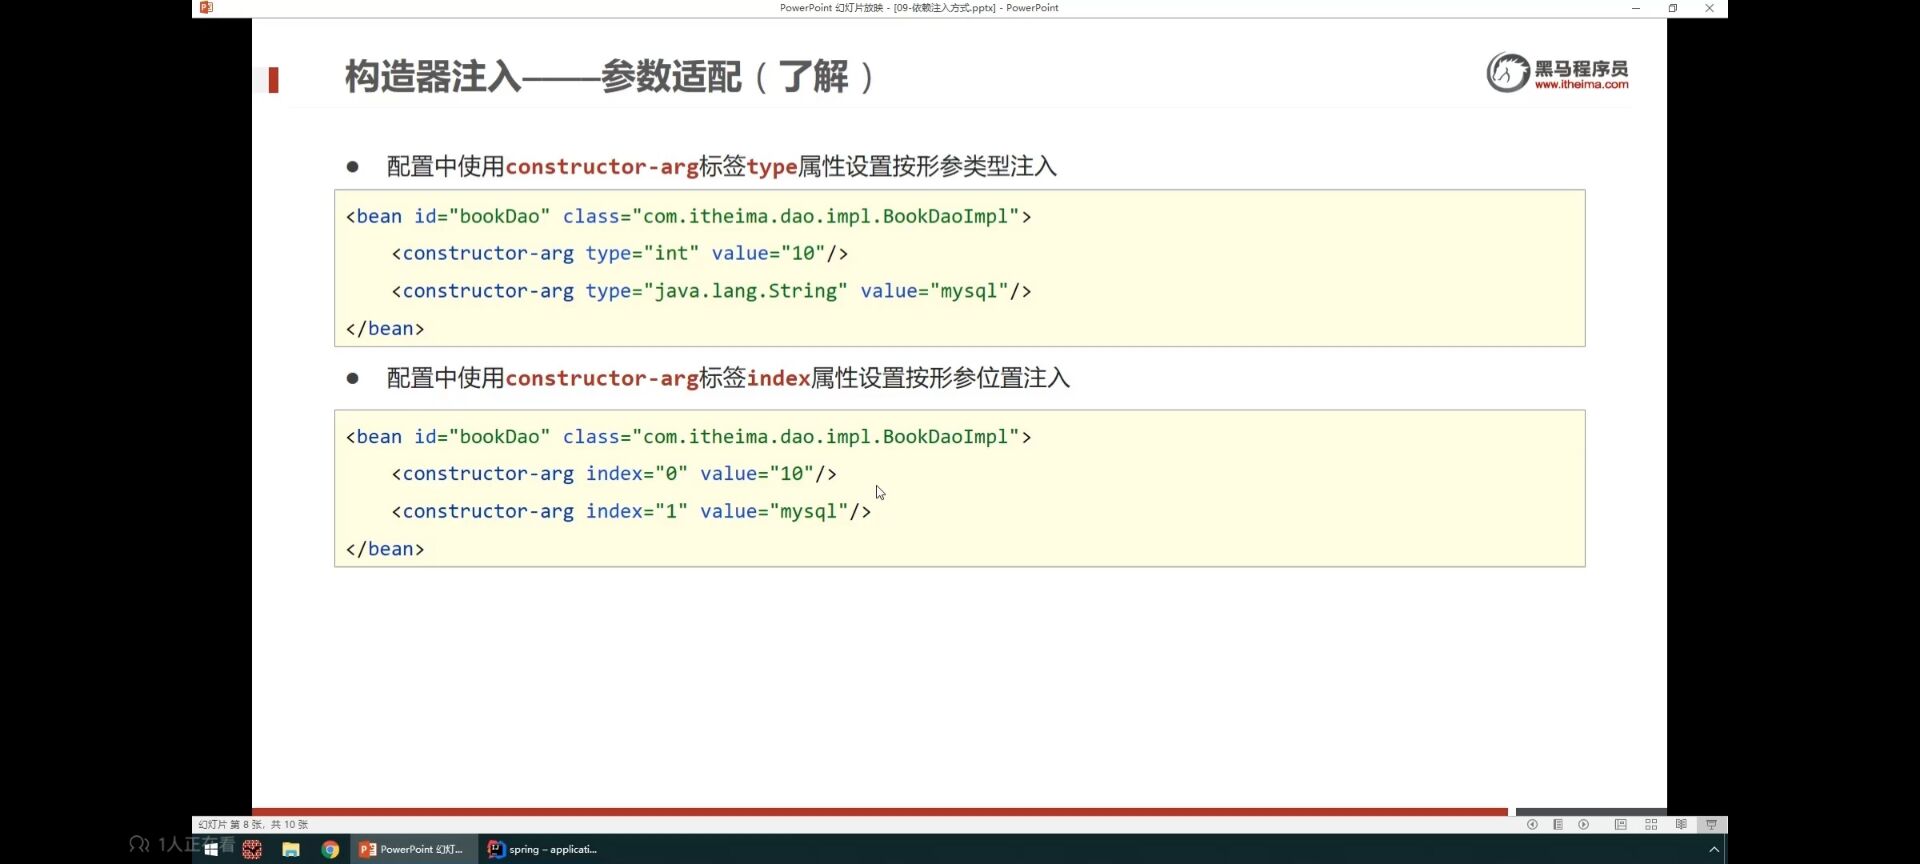Go to the previous slide arrow
The width and height of the screenshot is (1920, 864).
(x=1532, y=825)
